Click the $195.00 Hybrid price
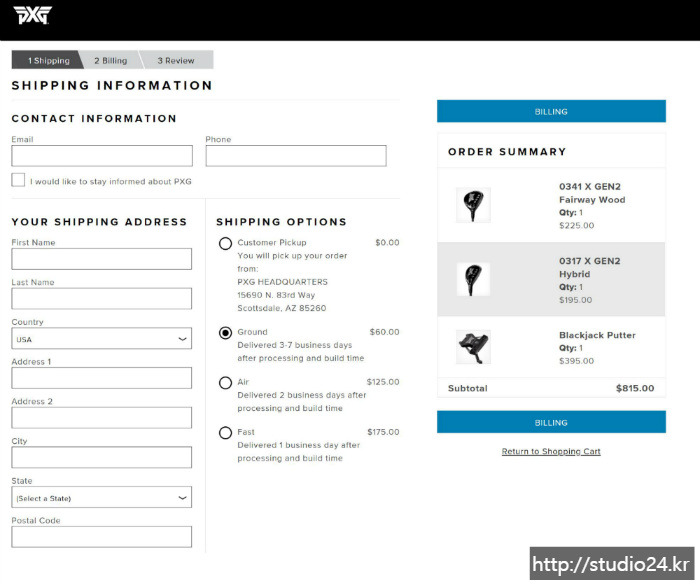 tap(575, 300)
